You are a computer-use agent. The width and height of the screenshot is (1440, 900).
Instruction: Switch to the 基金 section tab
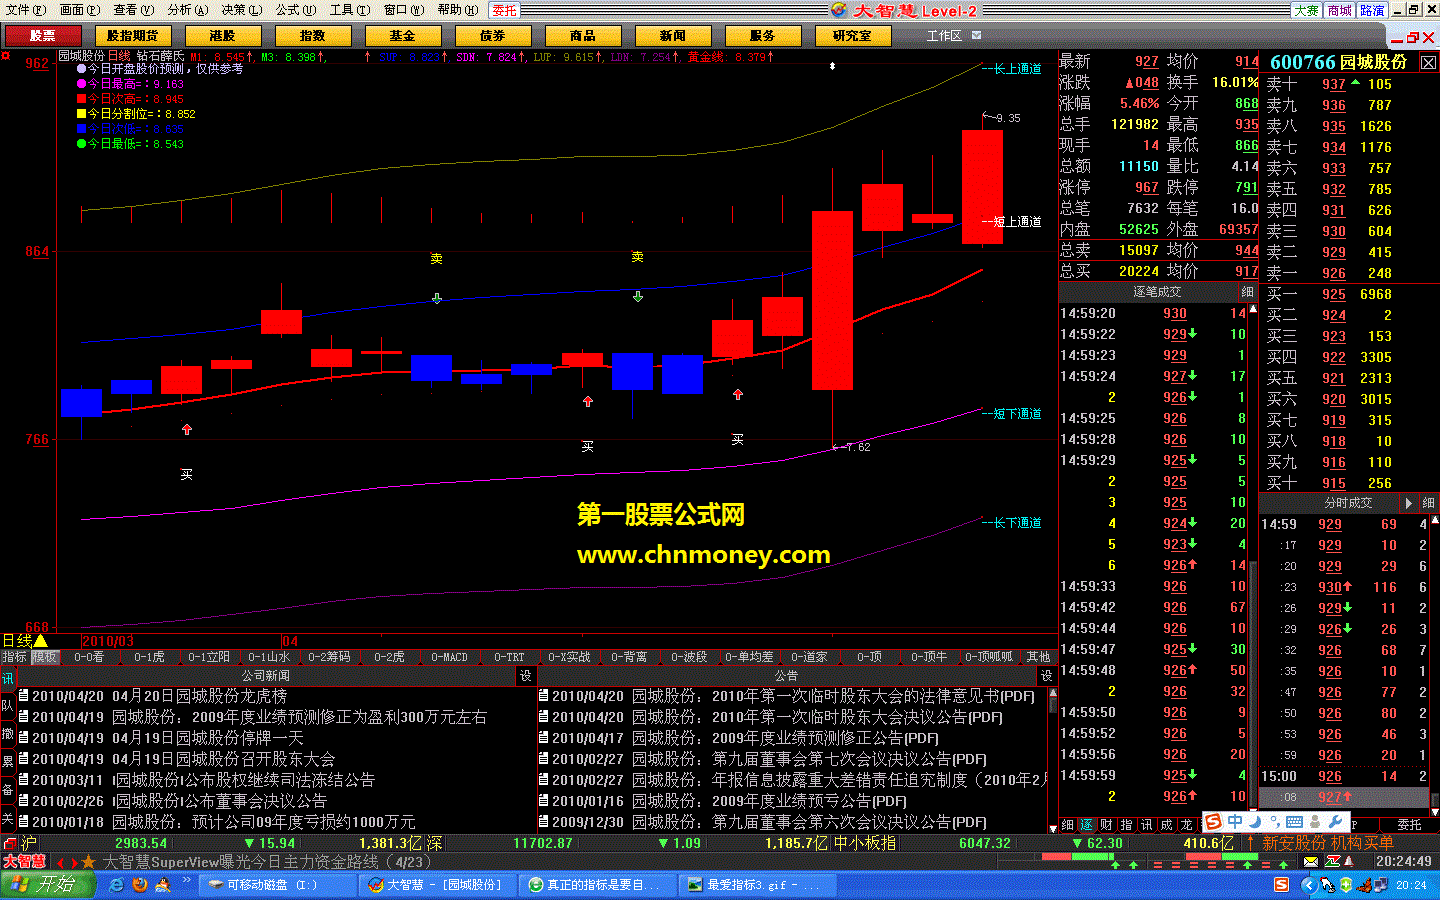pyautogui.click(x=402, y=35)
